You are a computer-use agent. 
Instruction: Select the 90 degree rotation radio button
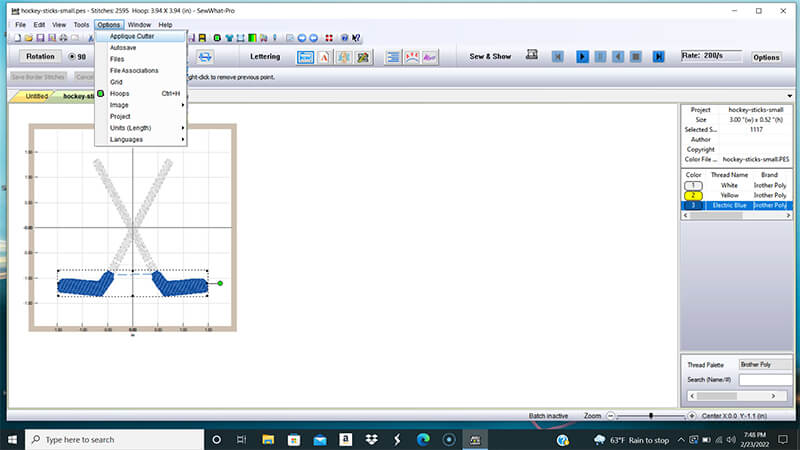[x=70, y=57]
